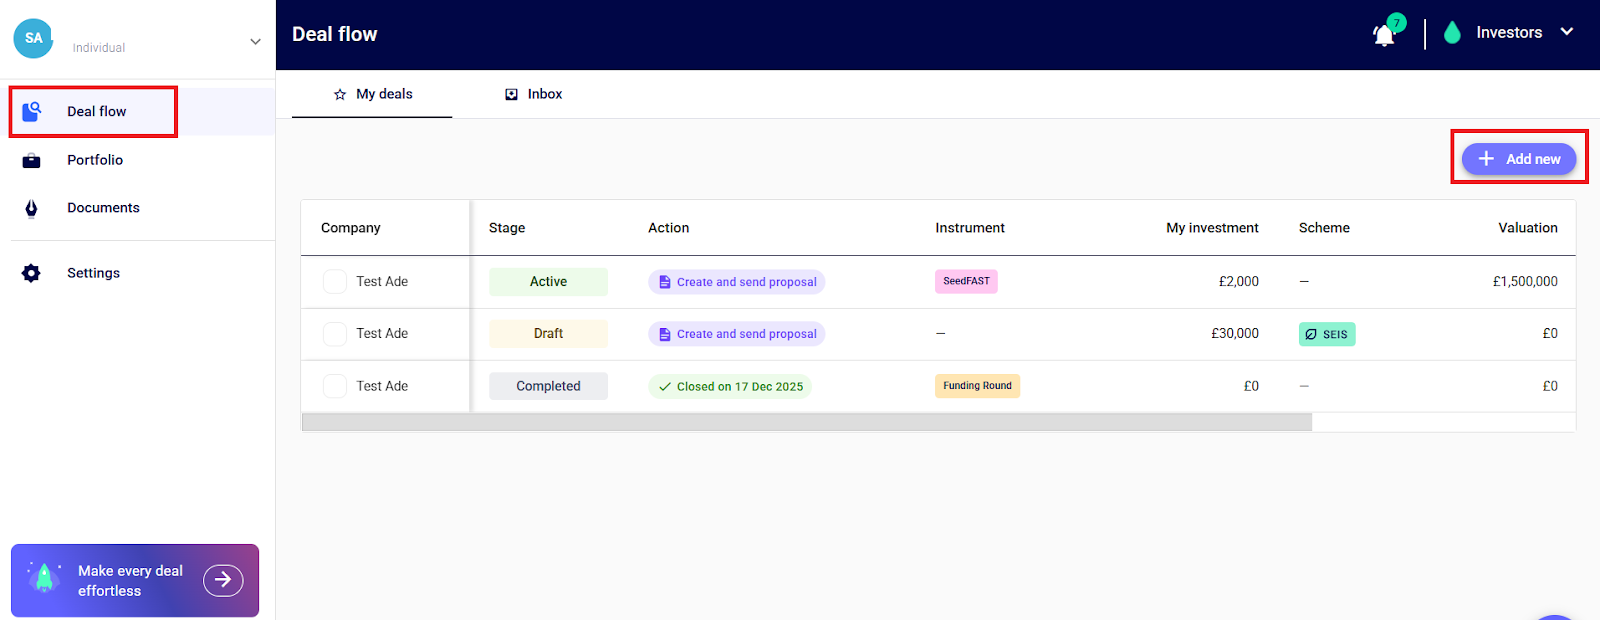
Task: Select checkbox for the Draft deal row
Action: [335, 334]
